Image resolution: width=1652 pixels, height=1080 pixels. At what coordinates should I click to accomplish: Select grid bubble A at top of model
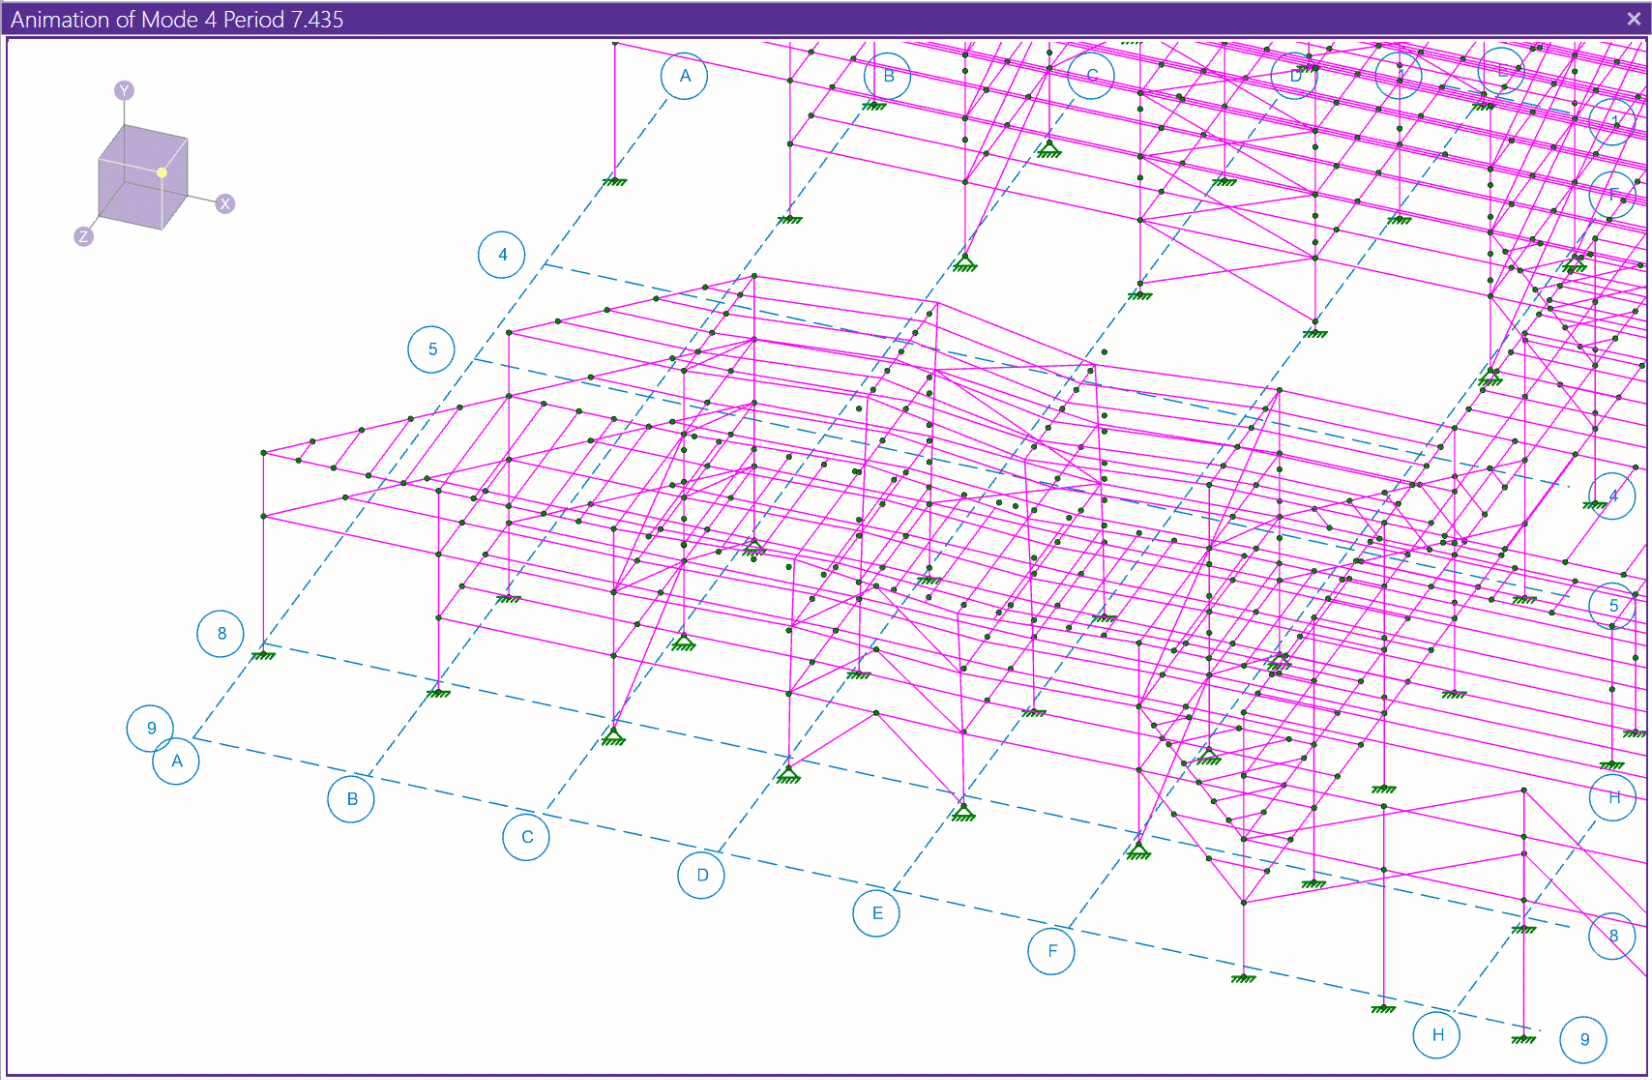[685, 76]
